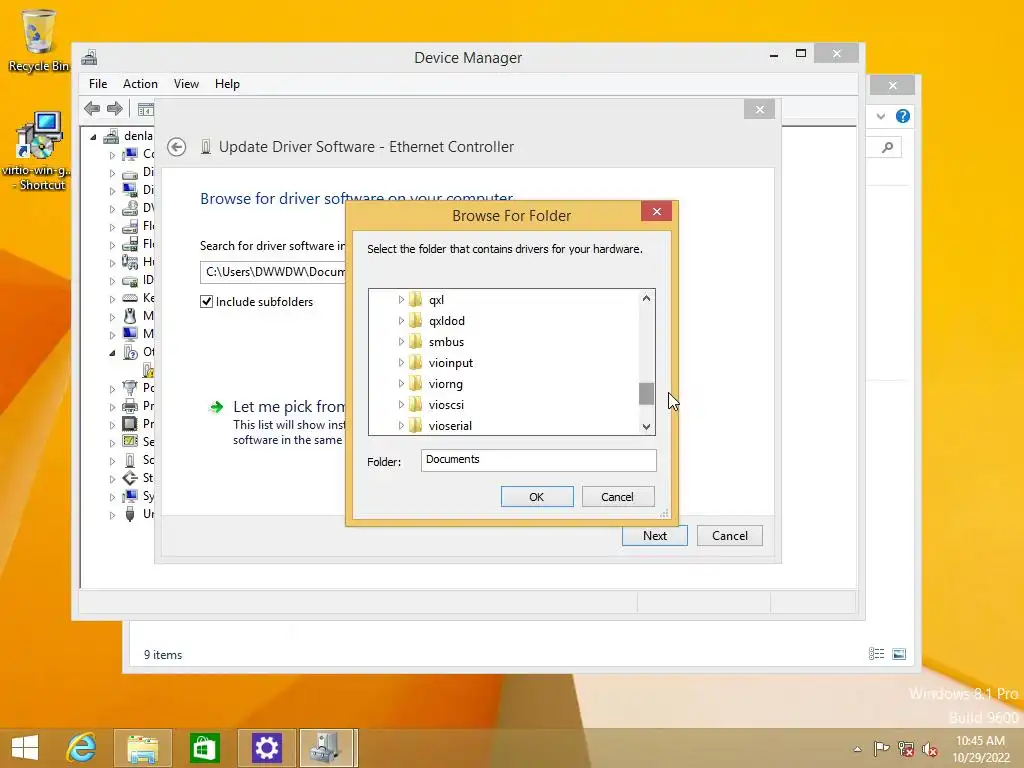The width and height of the screenshot is (1024, 768).
Task: Close the Browse For Folder dialog
Action: pos(657,211)
